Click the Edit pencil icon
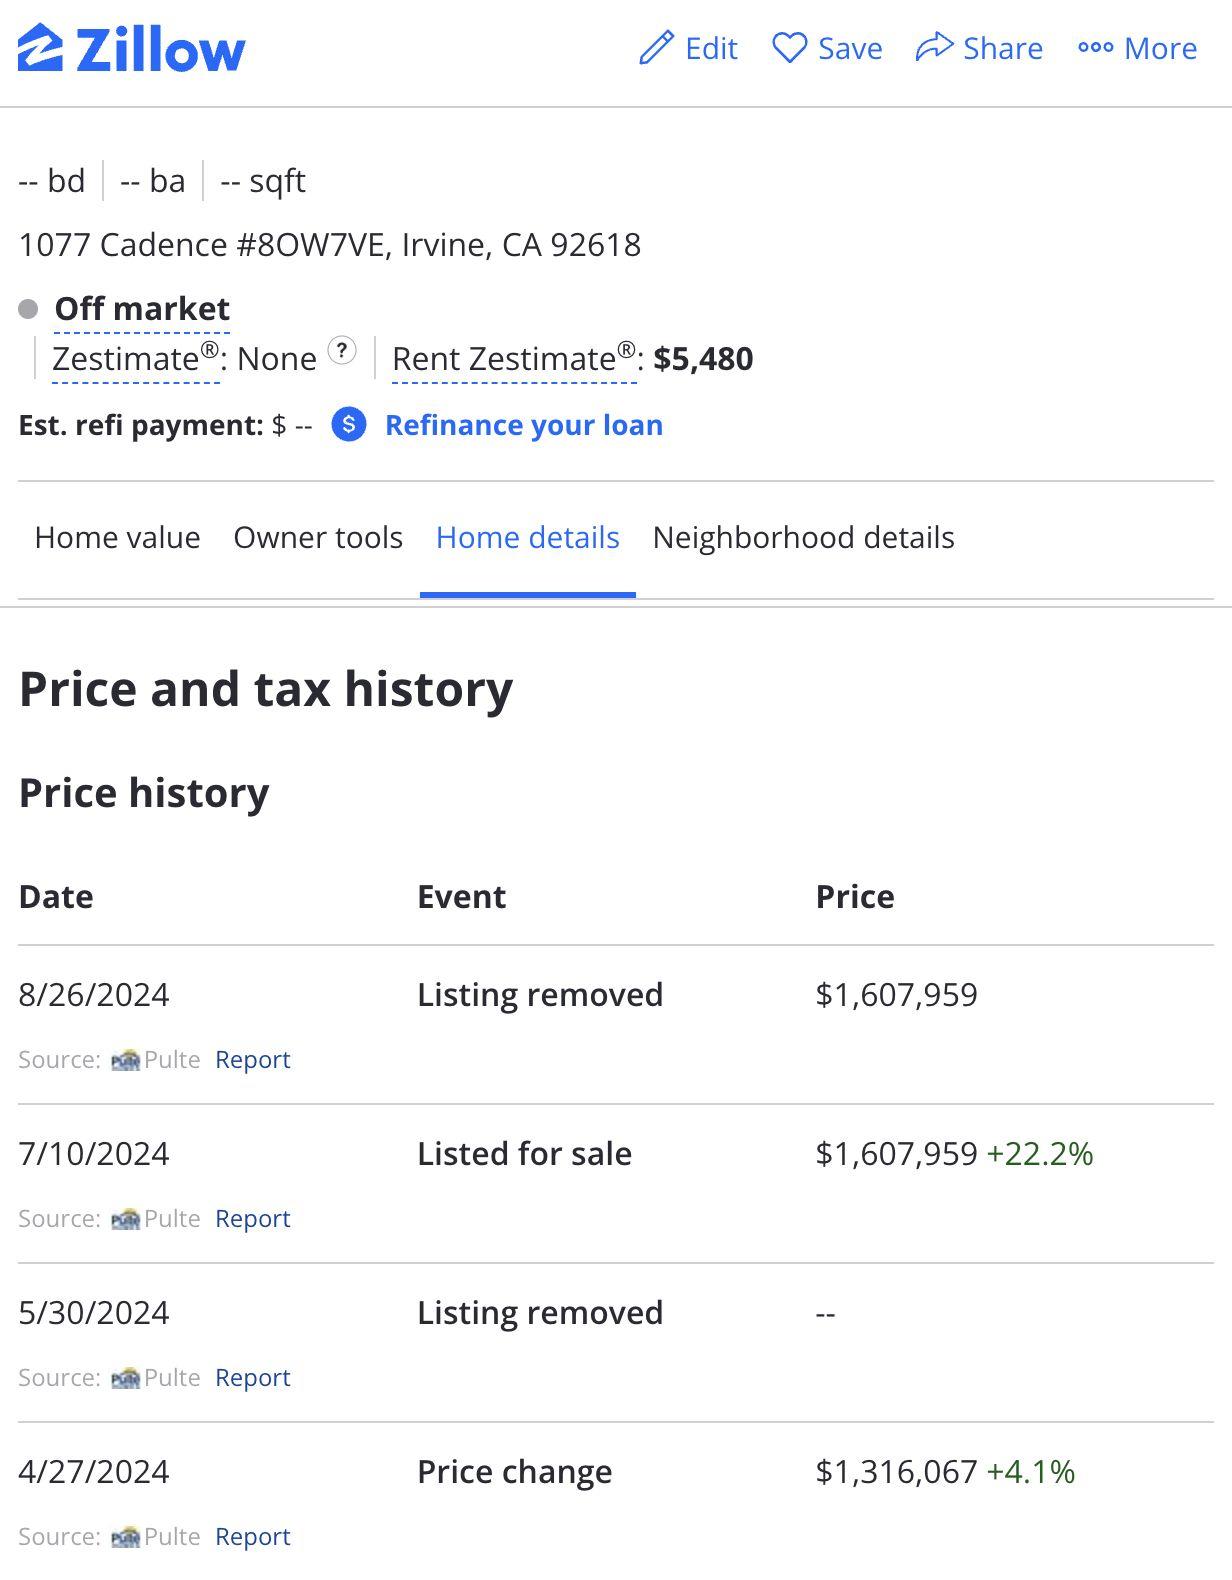1232x1580 pixels. [x=656, y=48]
